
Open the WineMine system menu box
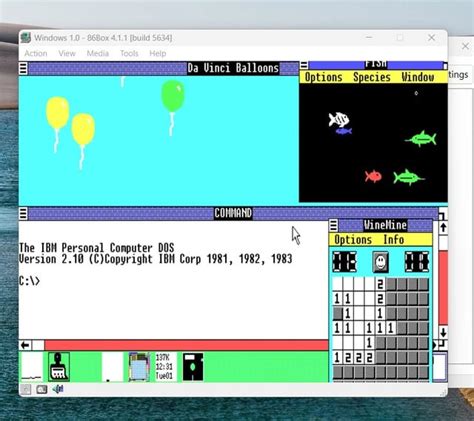pos(334,225)
